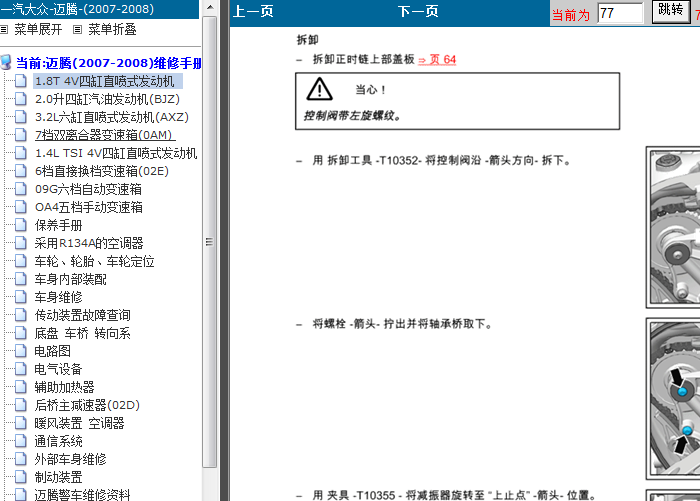700x501 pixels.
Task: Click the page icon beside 保养手册
Action: coord(21,225)
